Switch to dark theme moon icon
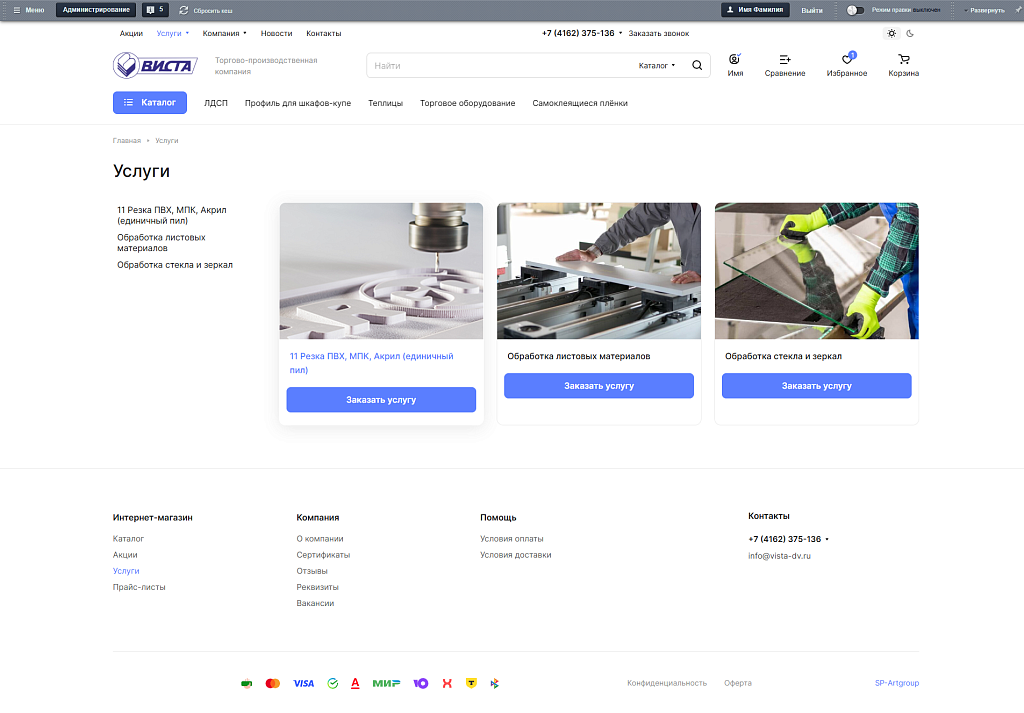 click(911, 33)
